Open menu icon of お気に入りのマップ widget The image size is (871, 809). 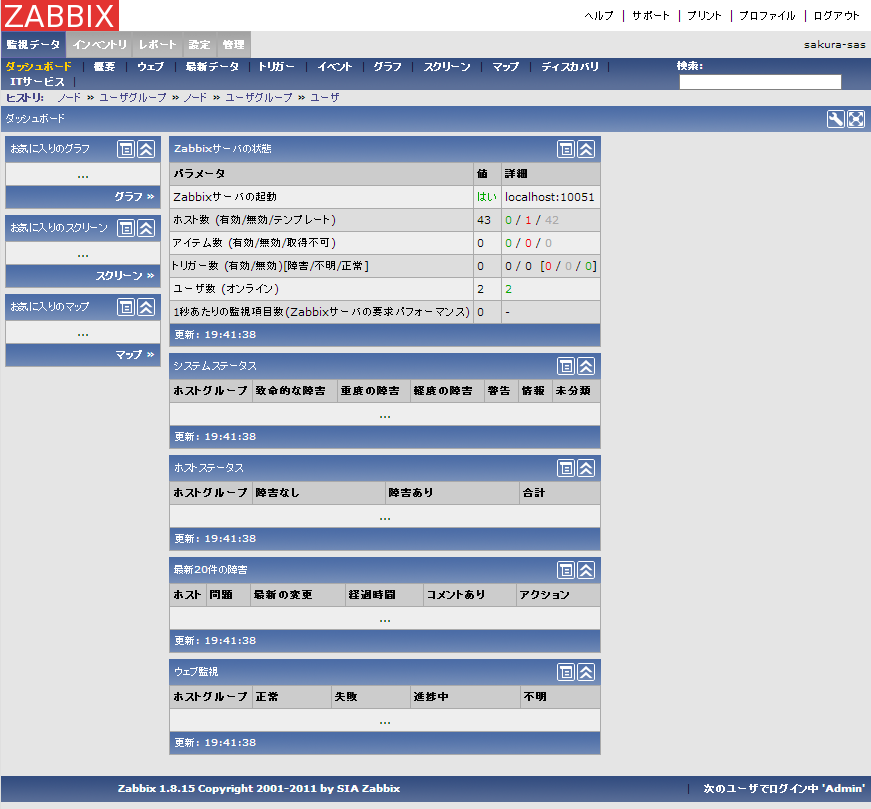click(x=126, y=307)
